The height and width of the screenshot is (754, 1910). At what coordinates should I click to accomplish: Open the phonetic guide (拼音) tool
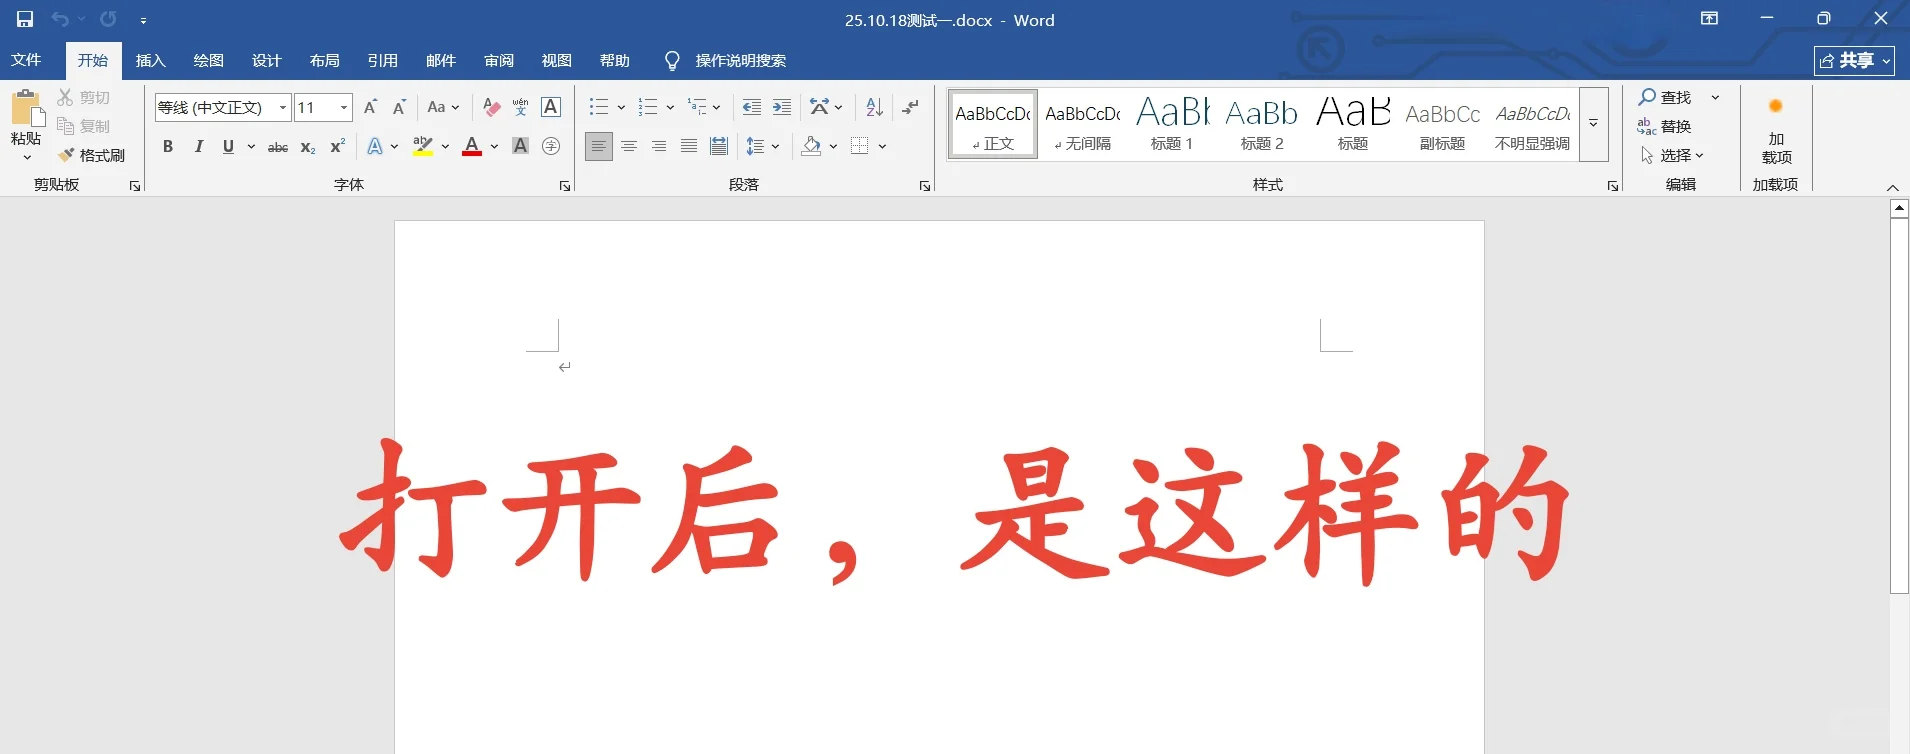pyautogui.click(x=520, y=107)
